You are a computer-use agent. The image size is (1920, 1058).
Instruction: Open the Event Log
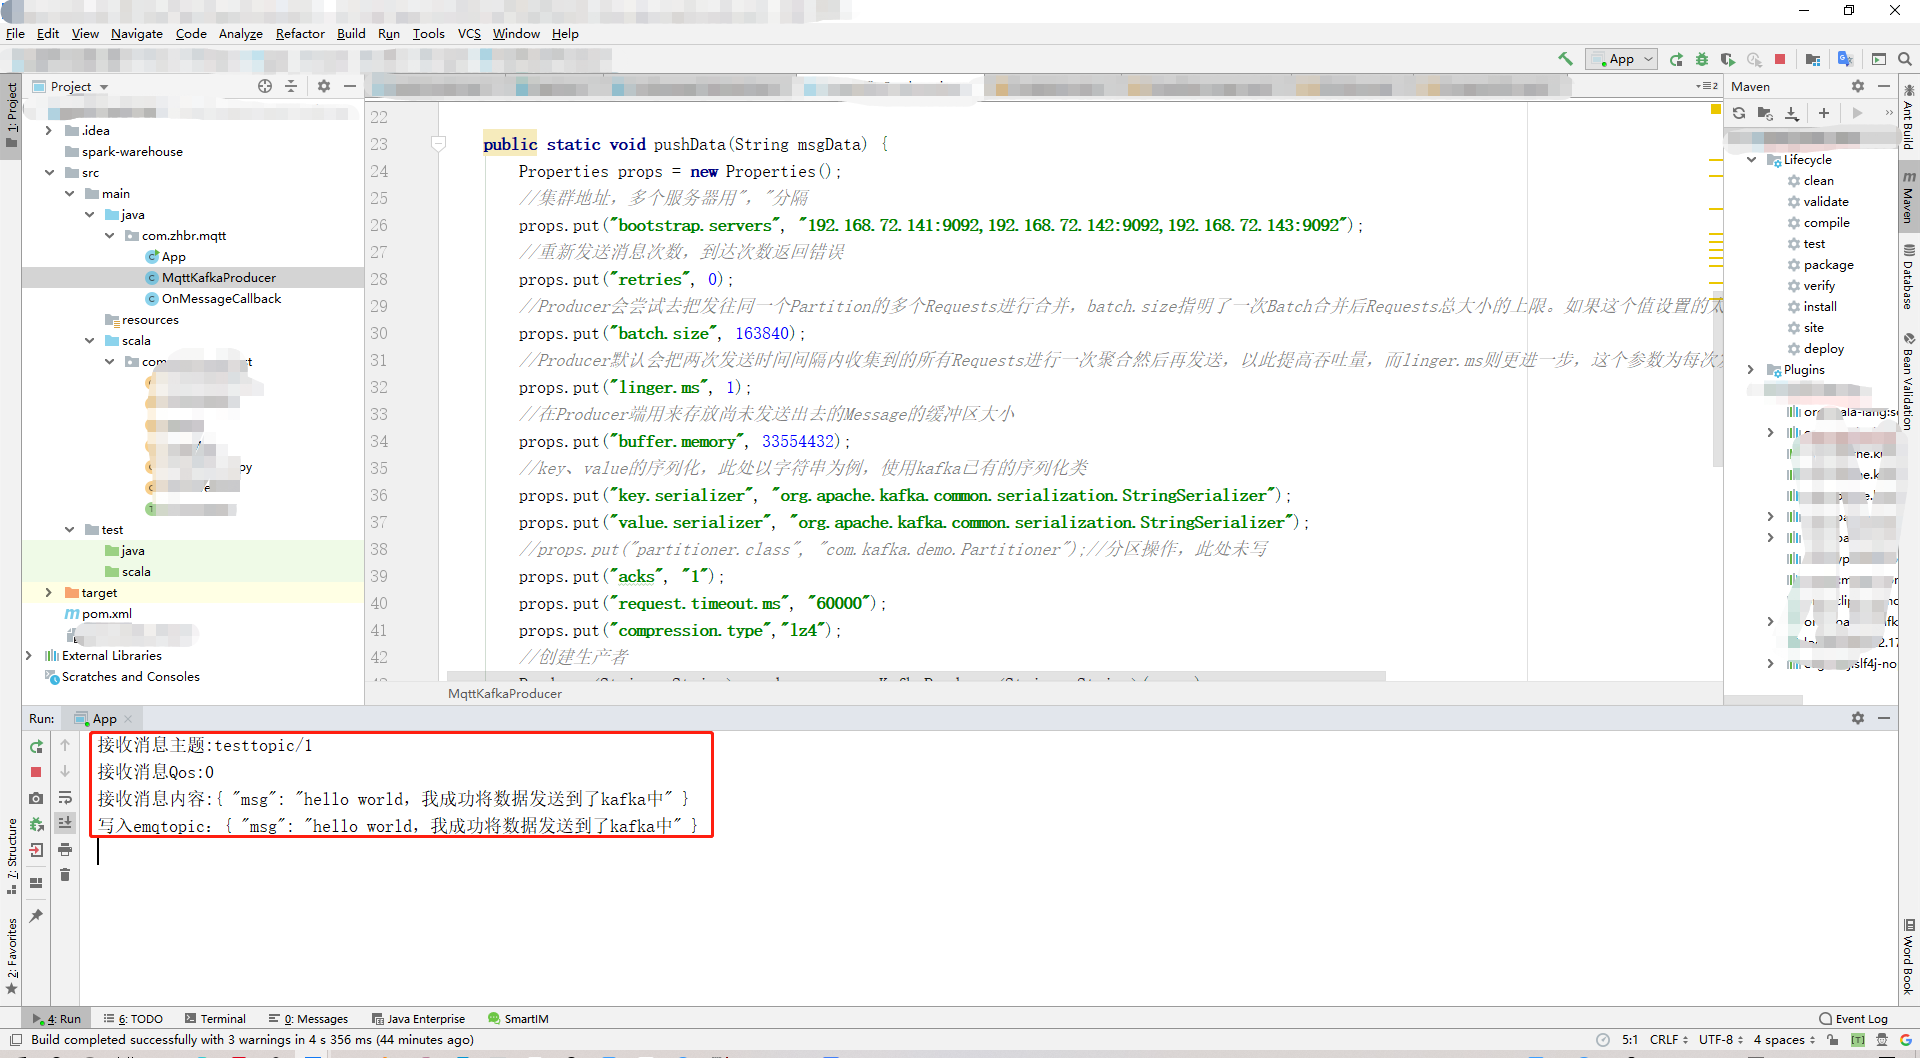[1853, 1018]
